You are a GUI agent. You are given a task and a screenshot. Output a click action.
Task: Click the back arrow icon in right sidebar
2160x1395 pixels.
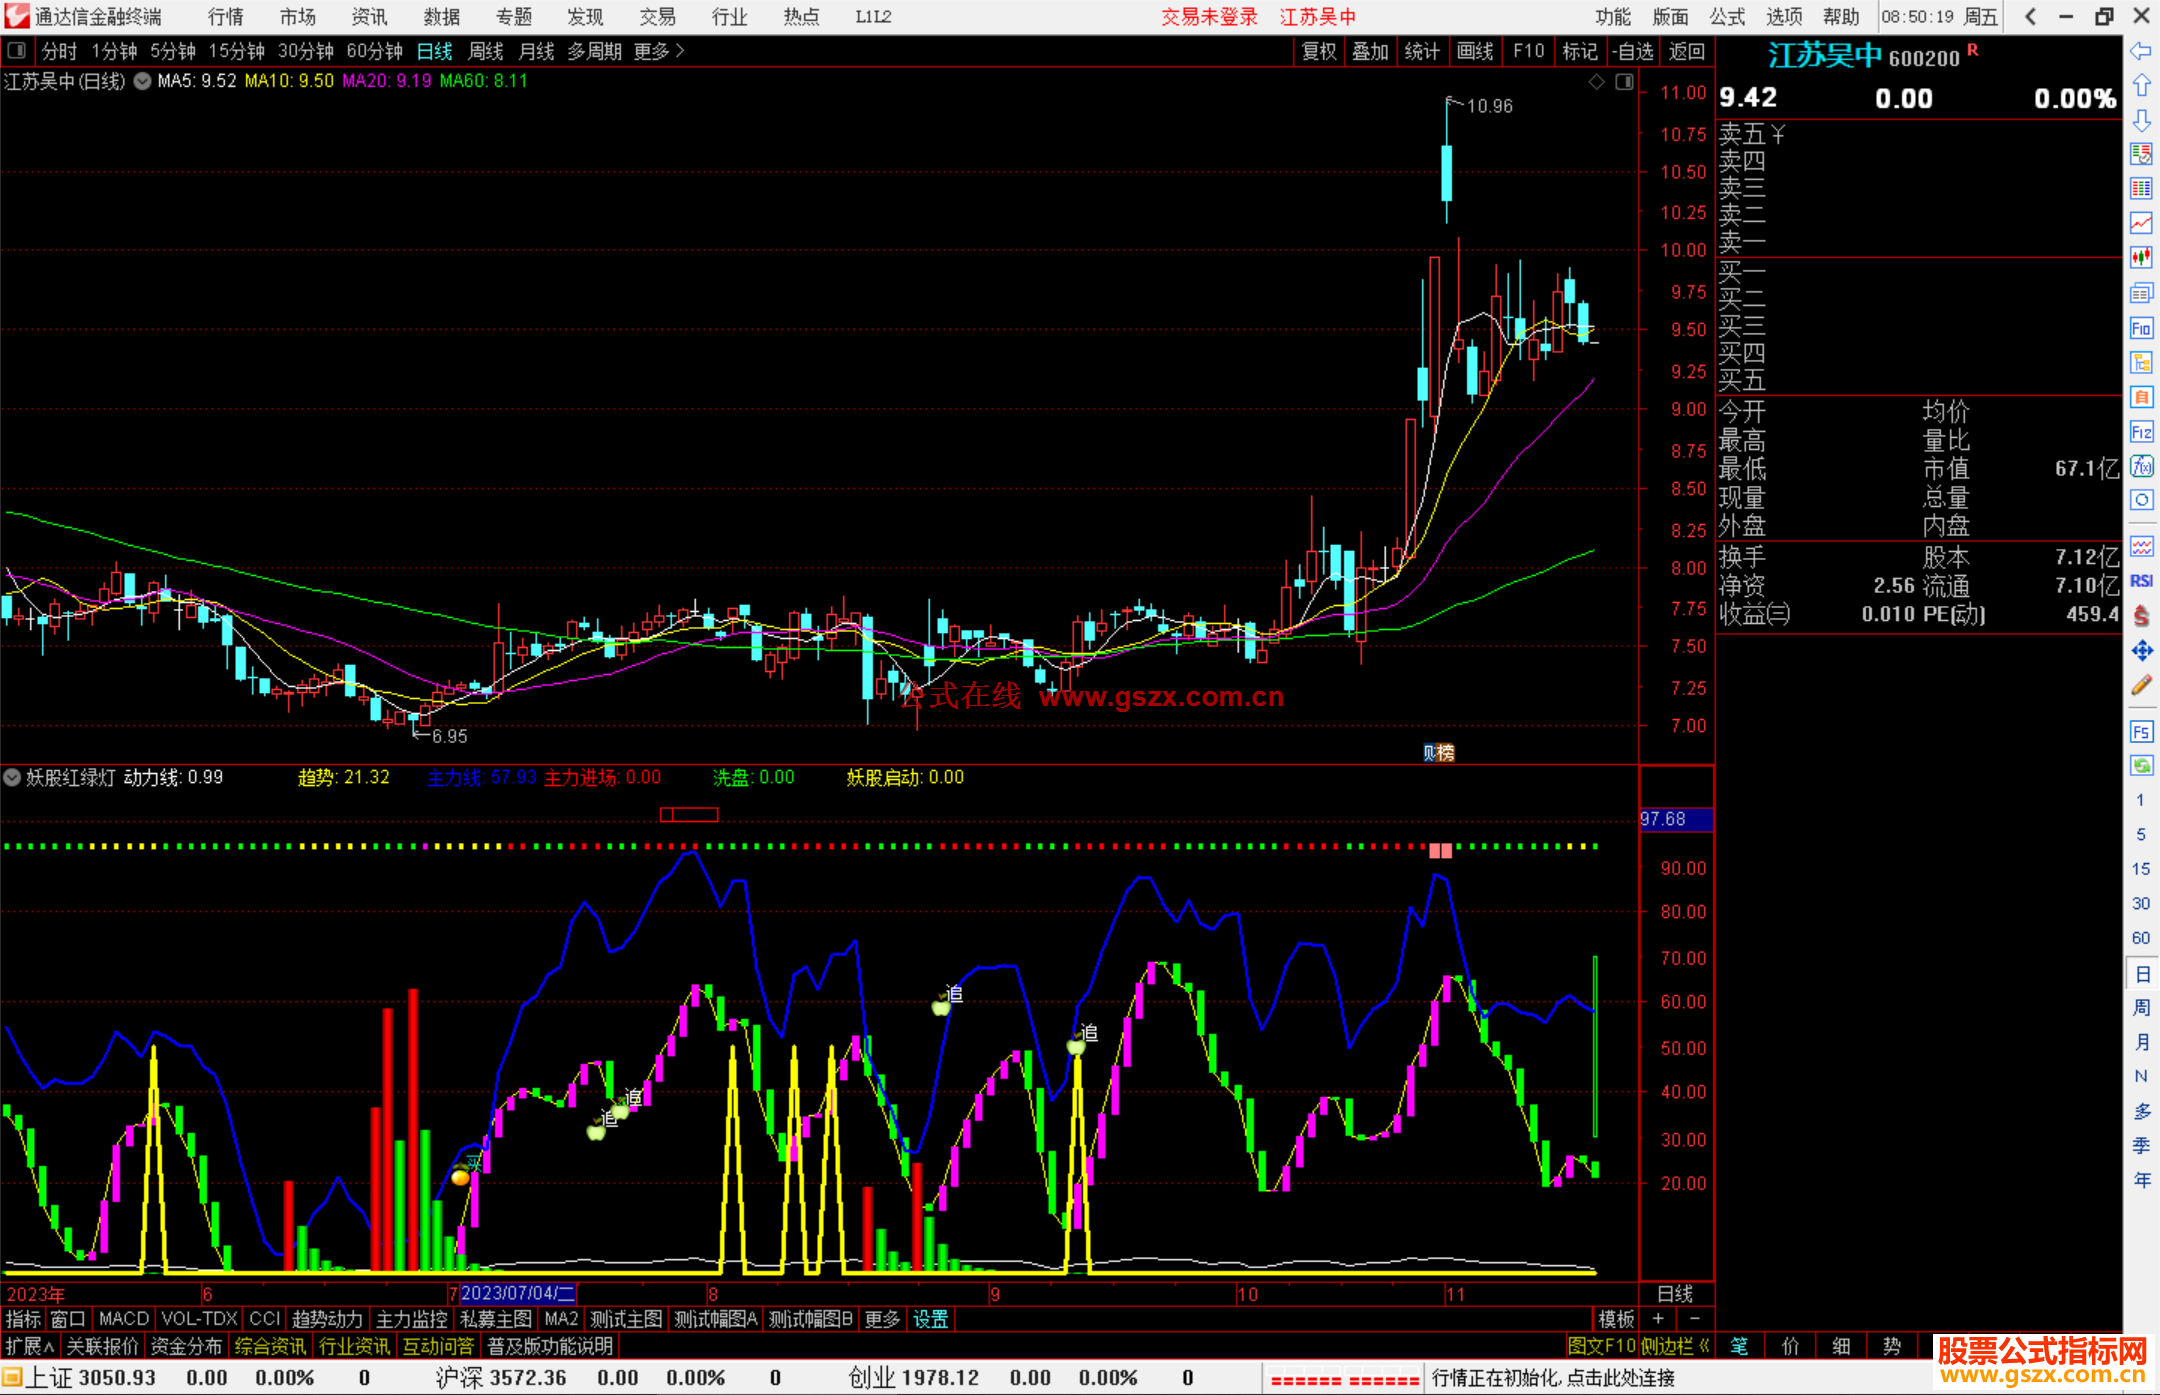(x=2141, y=51)
